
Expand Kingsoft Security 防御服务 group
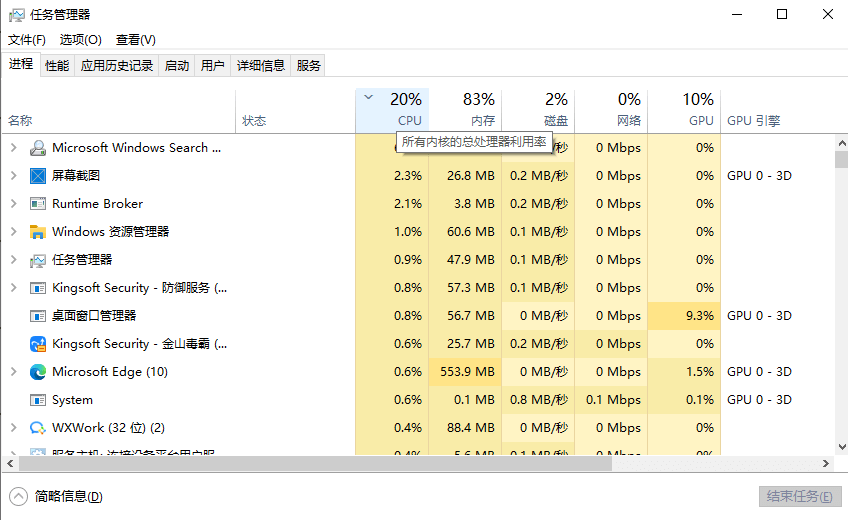click(x=14, y=288)
